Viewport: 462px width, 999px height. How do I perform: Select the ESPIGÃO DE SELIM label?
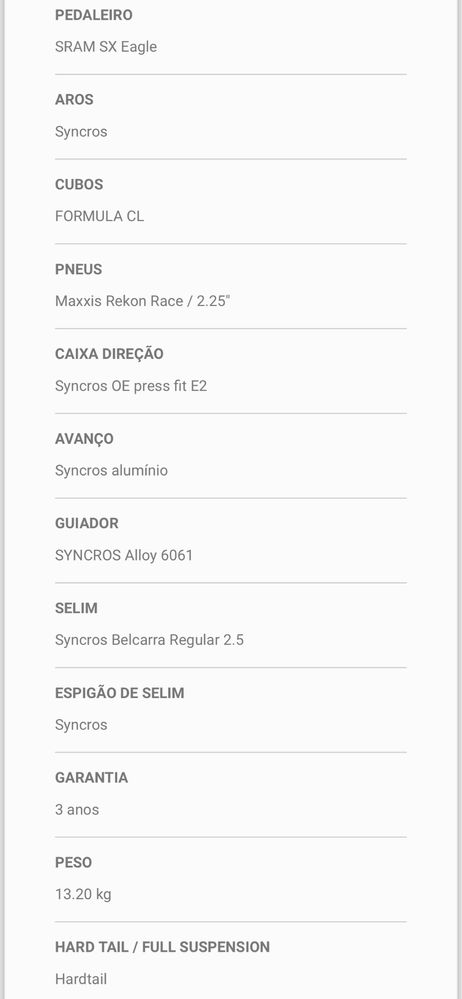click(120, 693)
